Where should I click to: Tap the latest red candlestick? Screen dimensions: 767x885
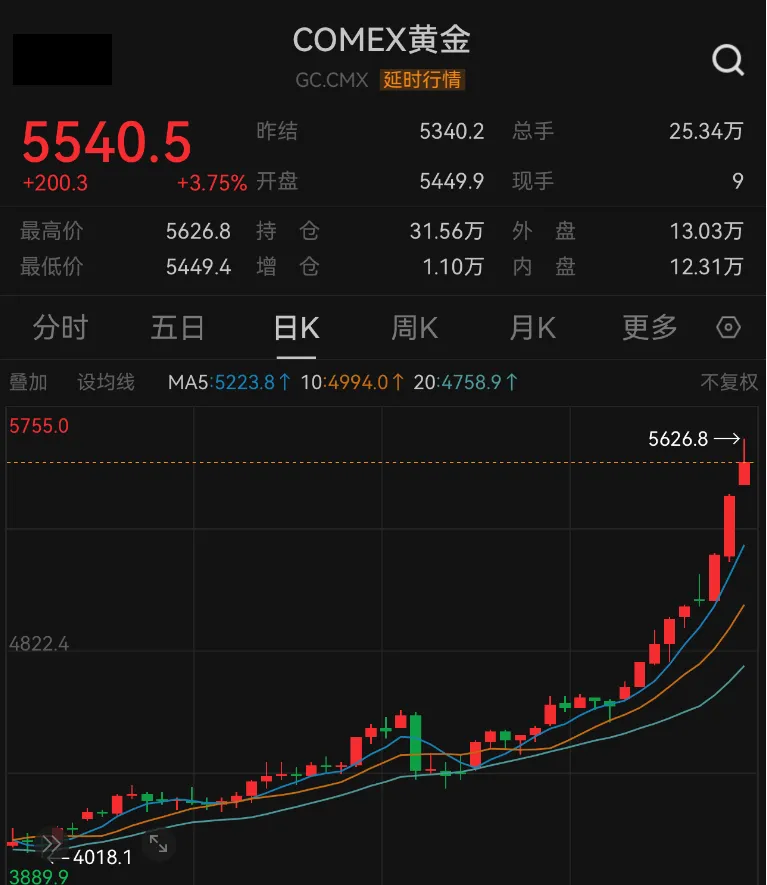coord(744,473)
